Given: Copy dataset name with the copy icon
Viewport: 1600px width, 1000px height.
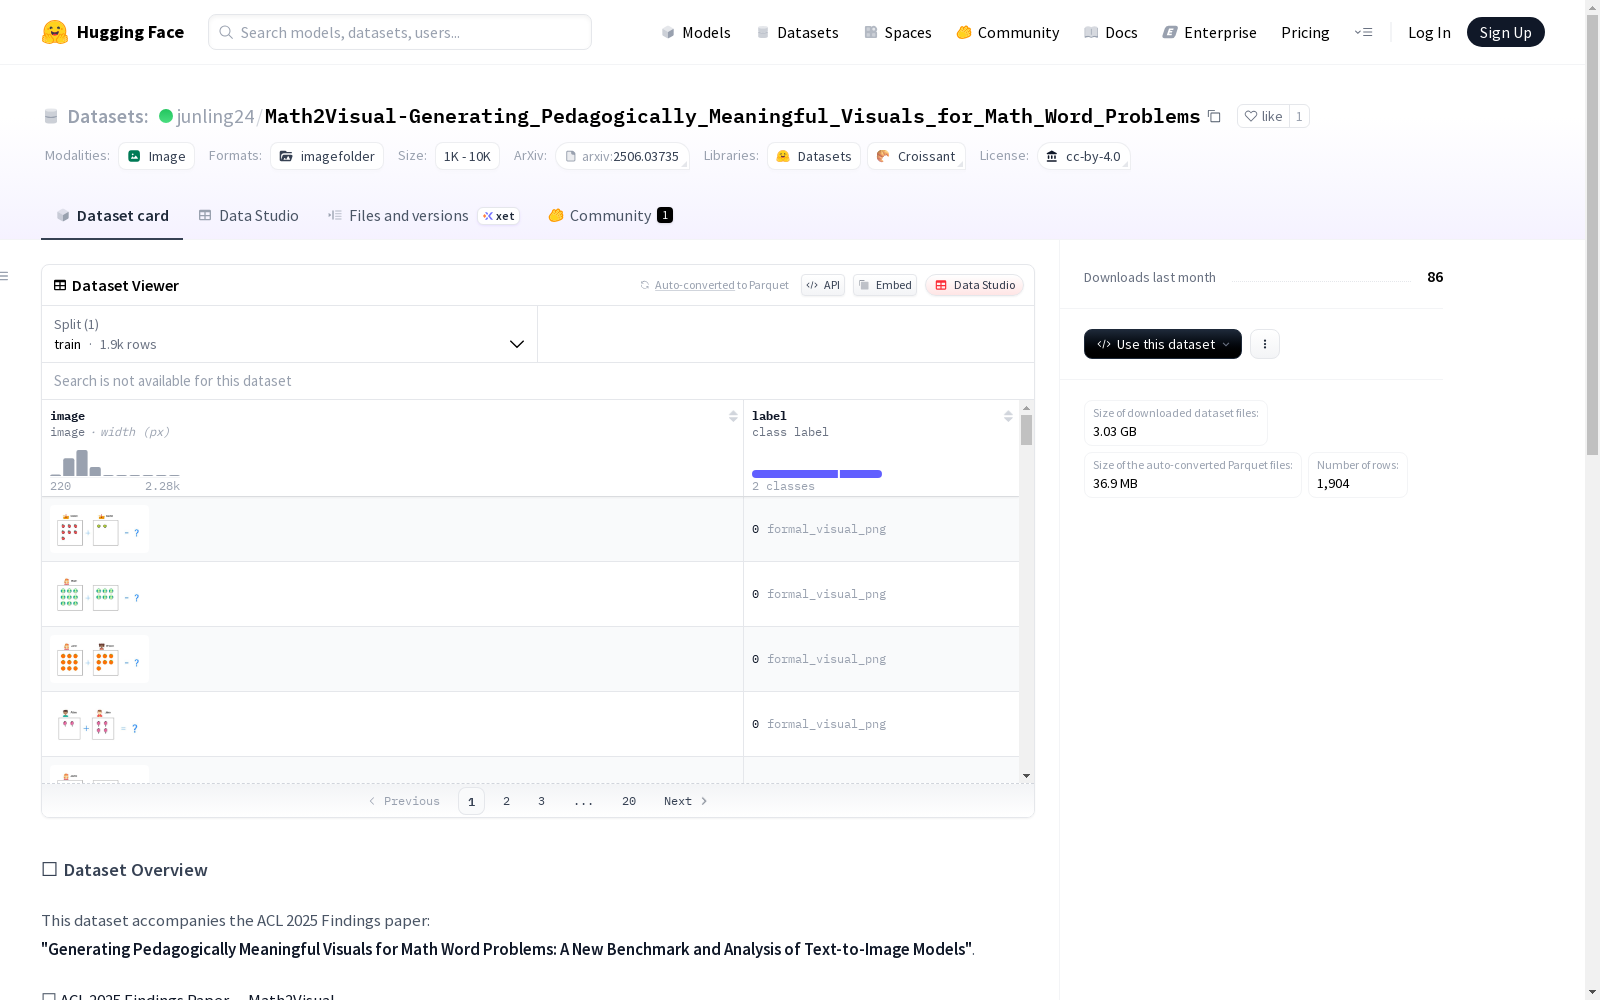Looking at the screenshot, I should [1214, 116].
